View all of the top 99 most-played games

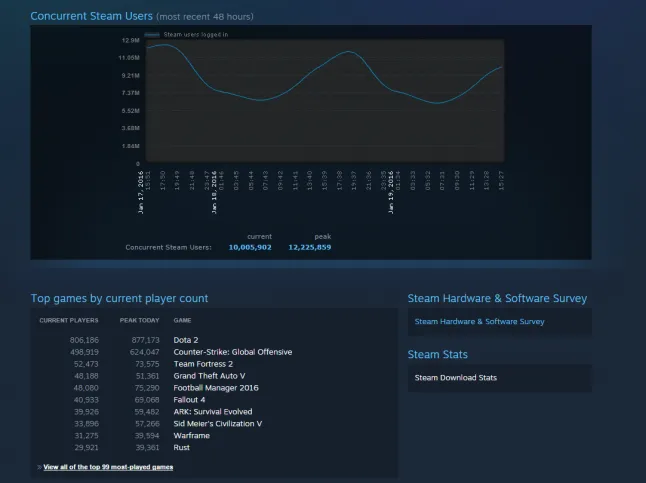coord(108,467)
